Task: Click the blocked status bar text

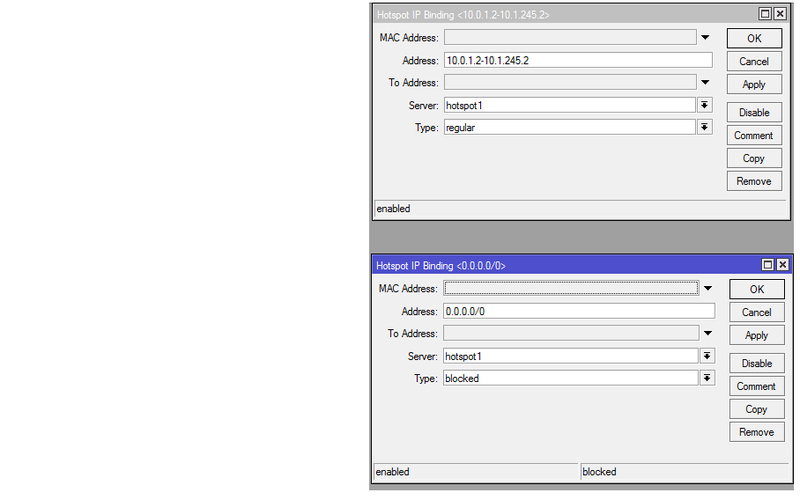Action: [599, 472]
